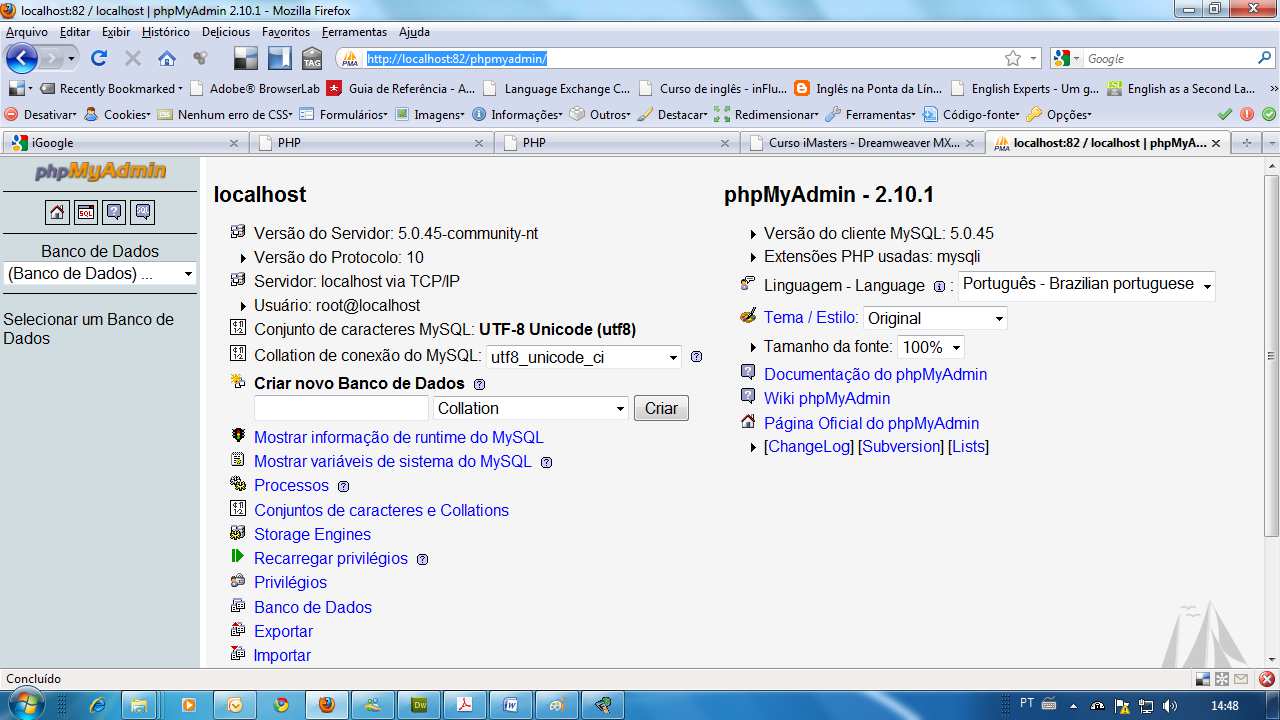Click the Tema / Estilo link
The image size is (1280, 720).
click(810, 317)
